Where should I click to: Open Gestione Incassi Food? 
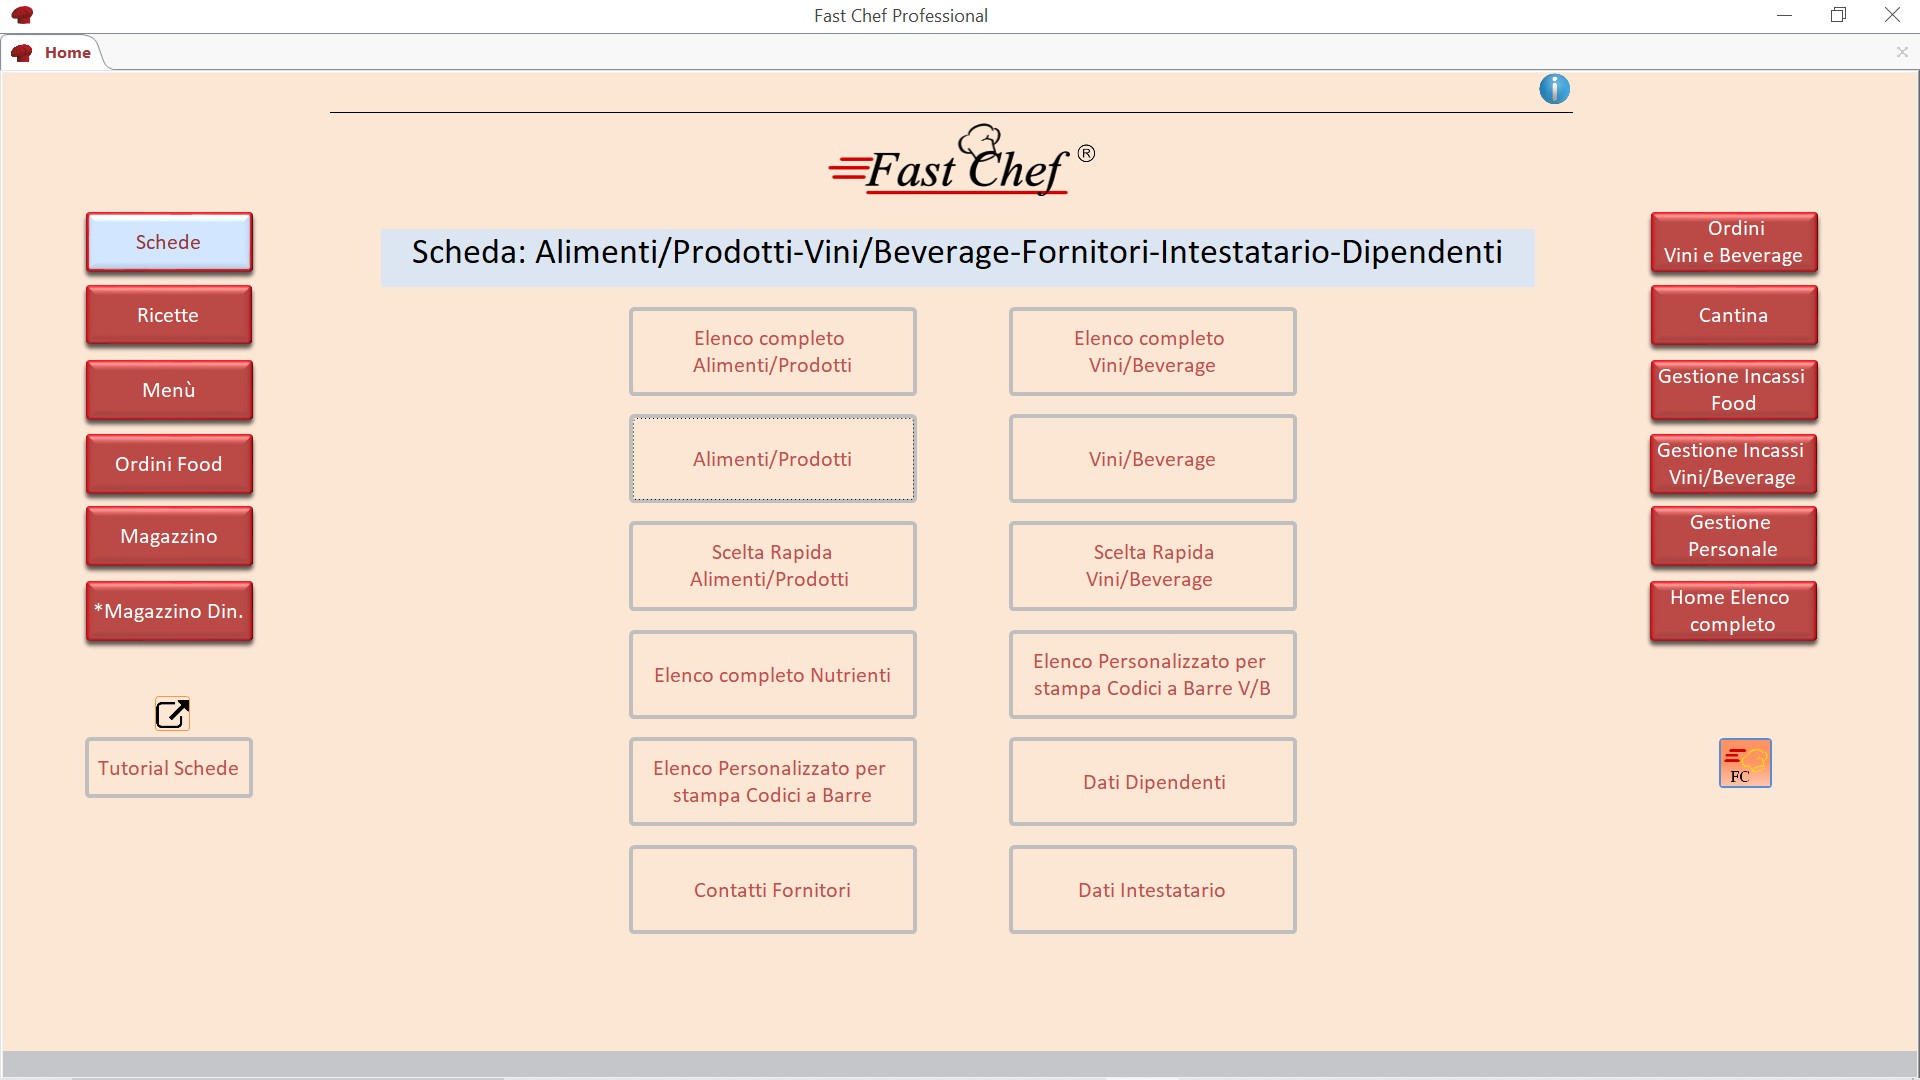pyautogui.click(x=1733, y=390)
